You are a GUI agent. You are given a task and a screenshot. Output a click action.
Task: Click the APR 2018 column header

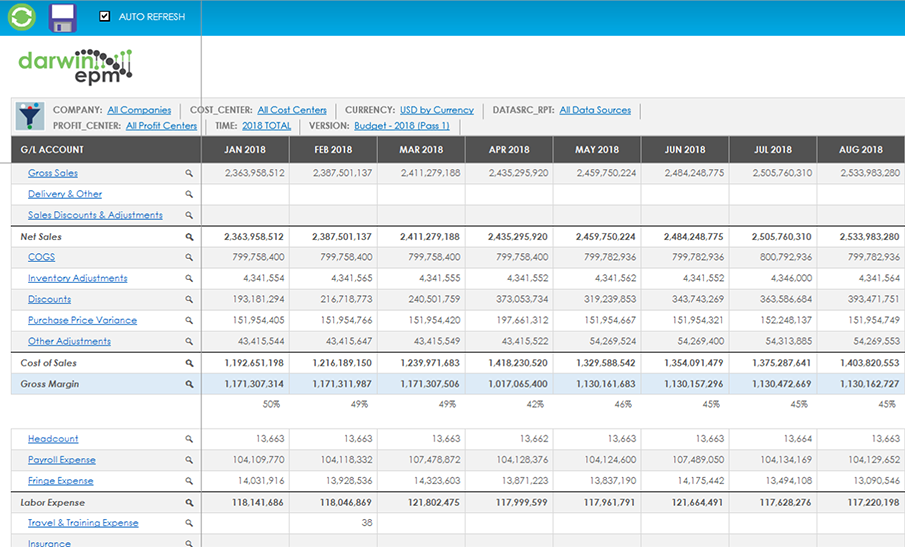[x=509, y=149]
